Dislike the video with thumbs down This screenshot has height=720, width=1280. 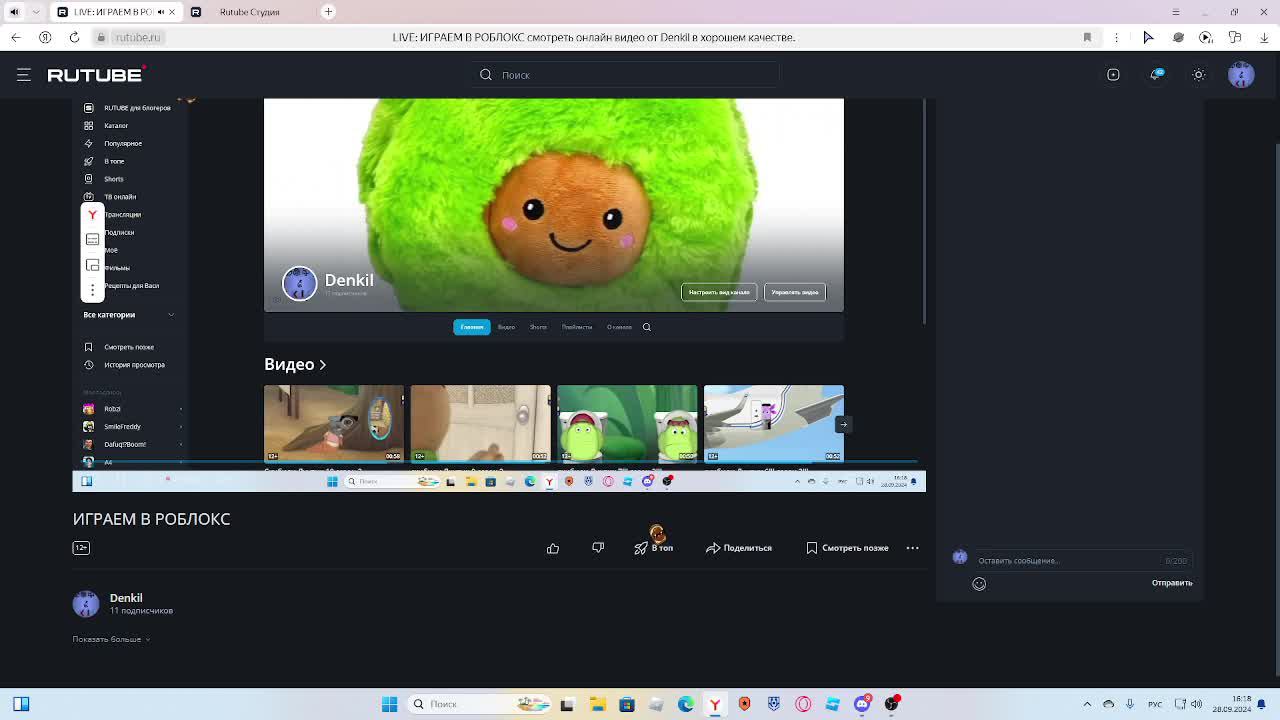tap(598, 548)
